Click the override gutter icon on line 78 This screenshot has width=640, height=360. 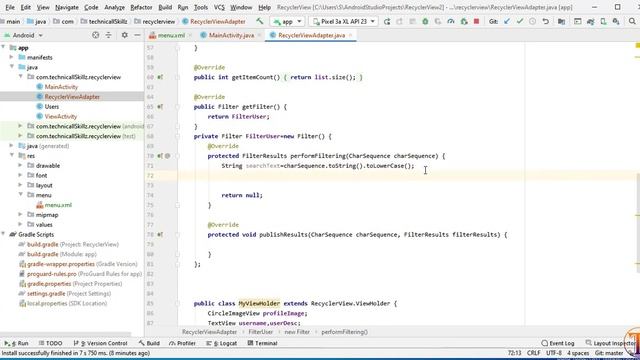(160, 234)
